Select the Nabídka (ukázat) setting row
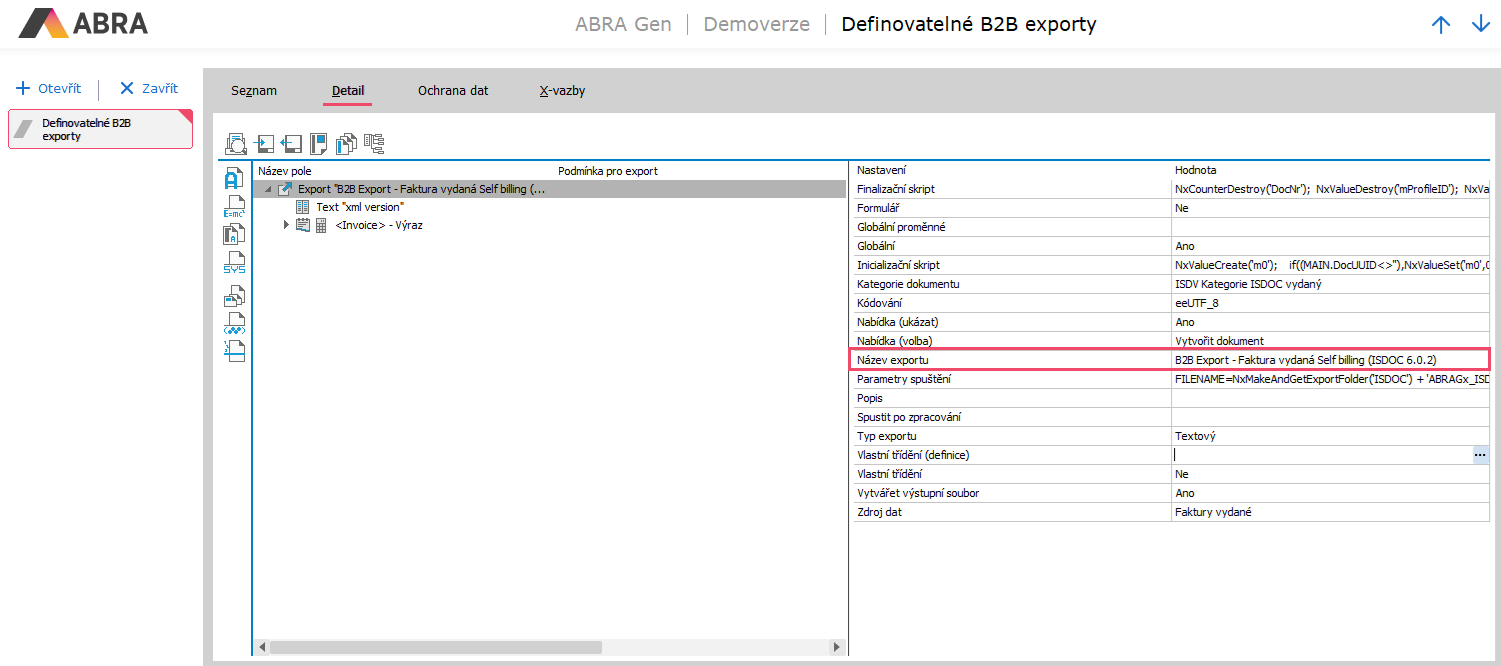This screenshot has width=1501, height=666. point(1171,322)
